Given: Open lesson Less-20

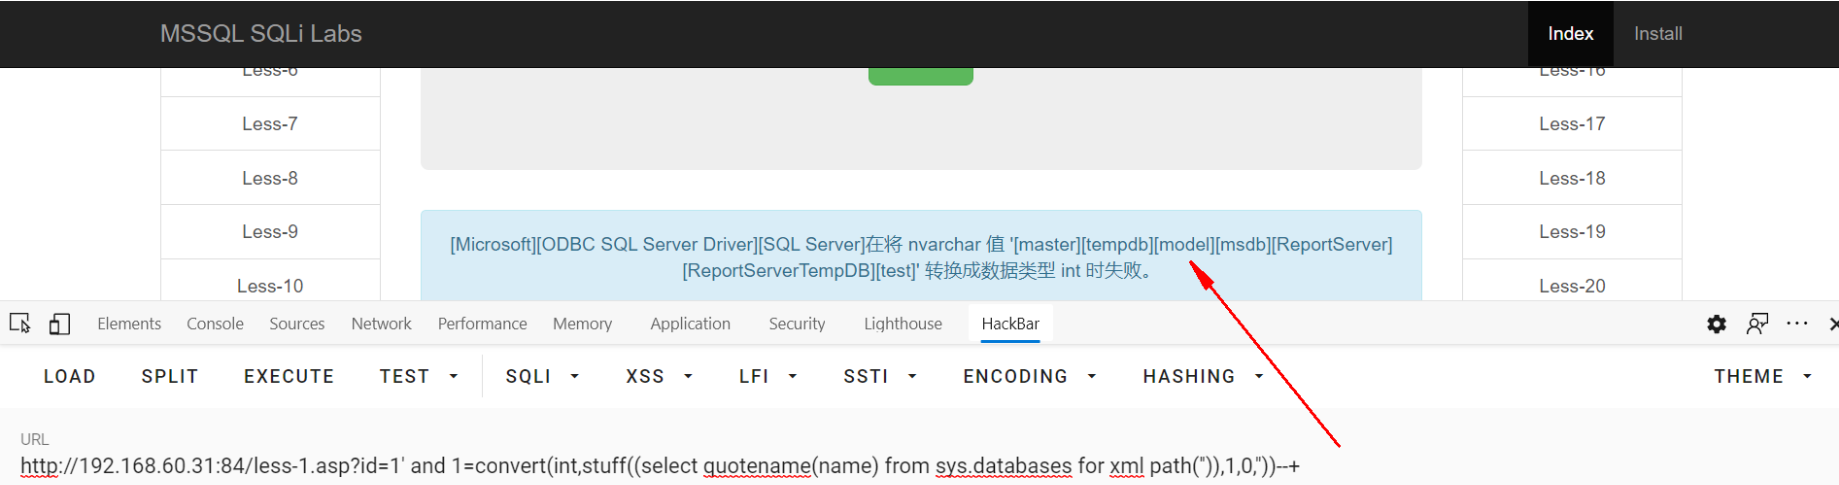Looking at the screenshot, I should tap(1572, 284).
